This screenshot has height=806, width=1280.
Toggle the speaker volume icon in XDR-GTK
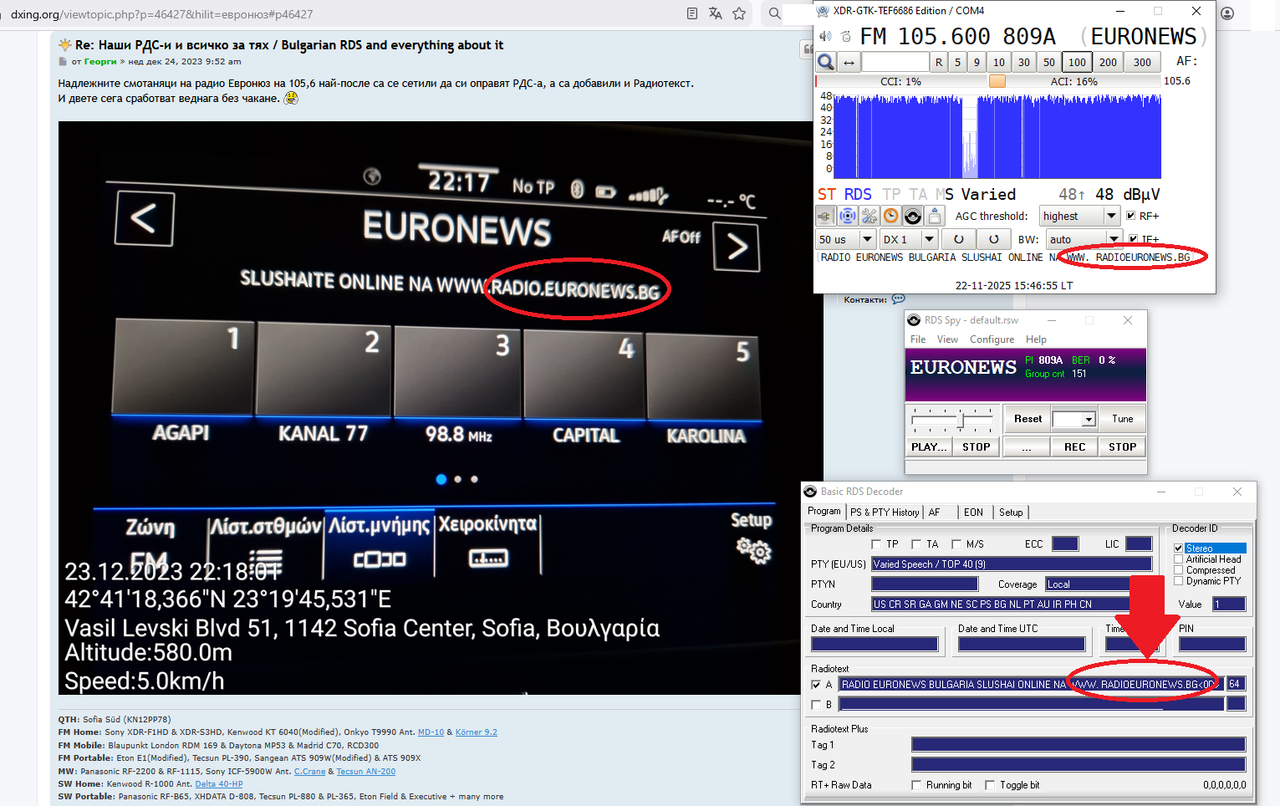(824, 36)
